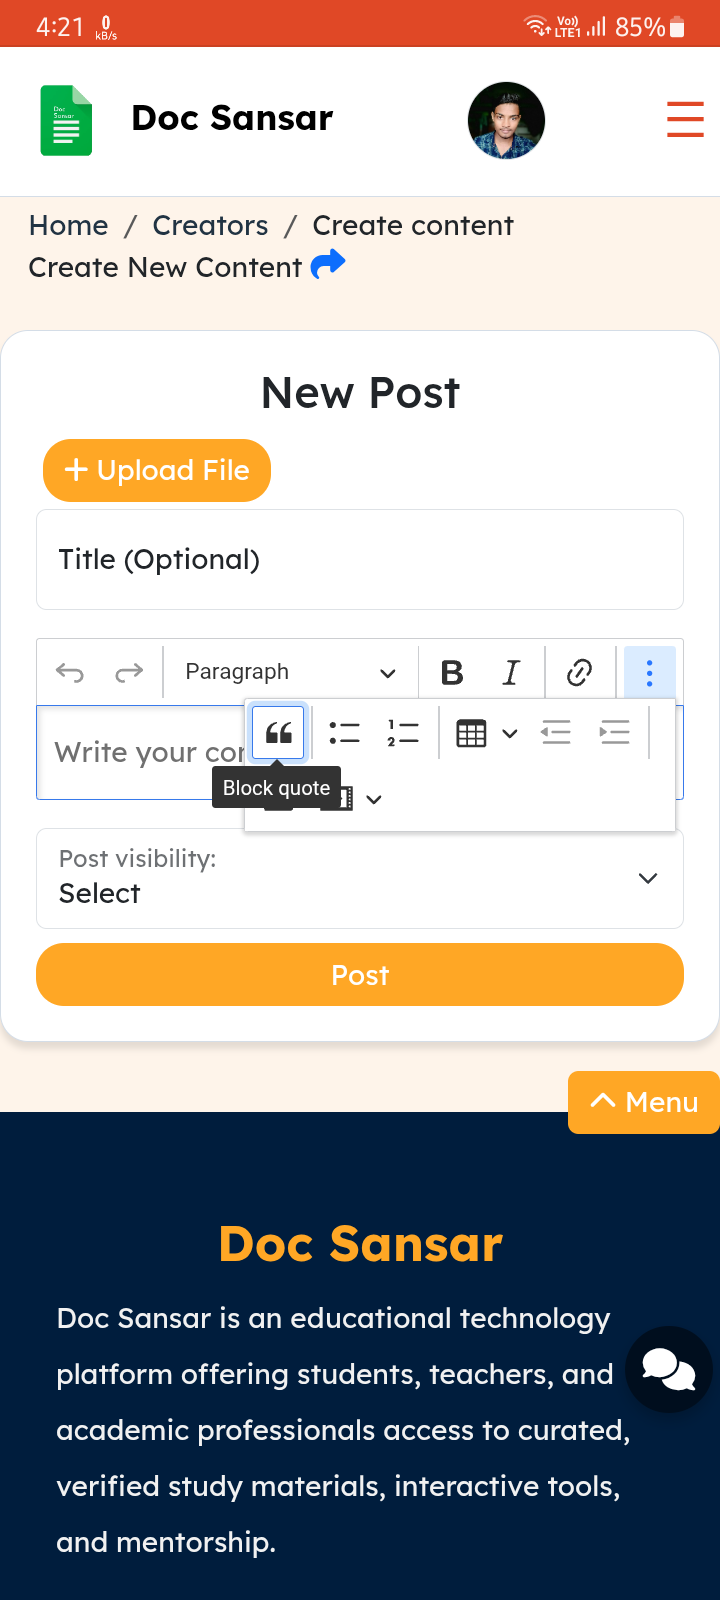This screenshot has width=720, height=1600.
Task: Click the Upload File button
Action: coord(157,470)
